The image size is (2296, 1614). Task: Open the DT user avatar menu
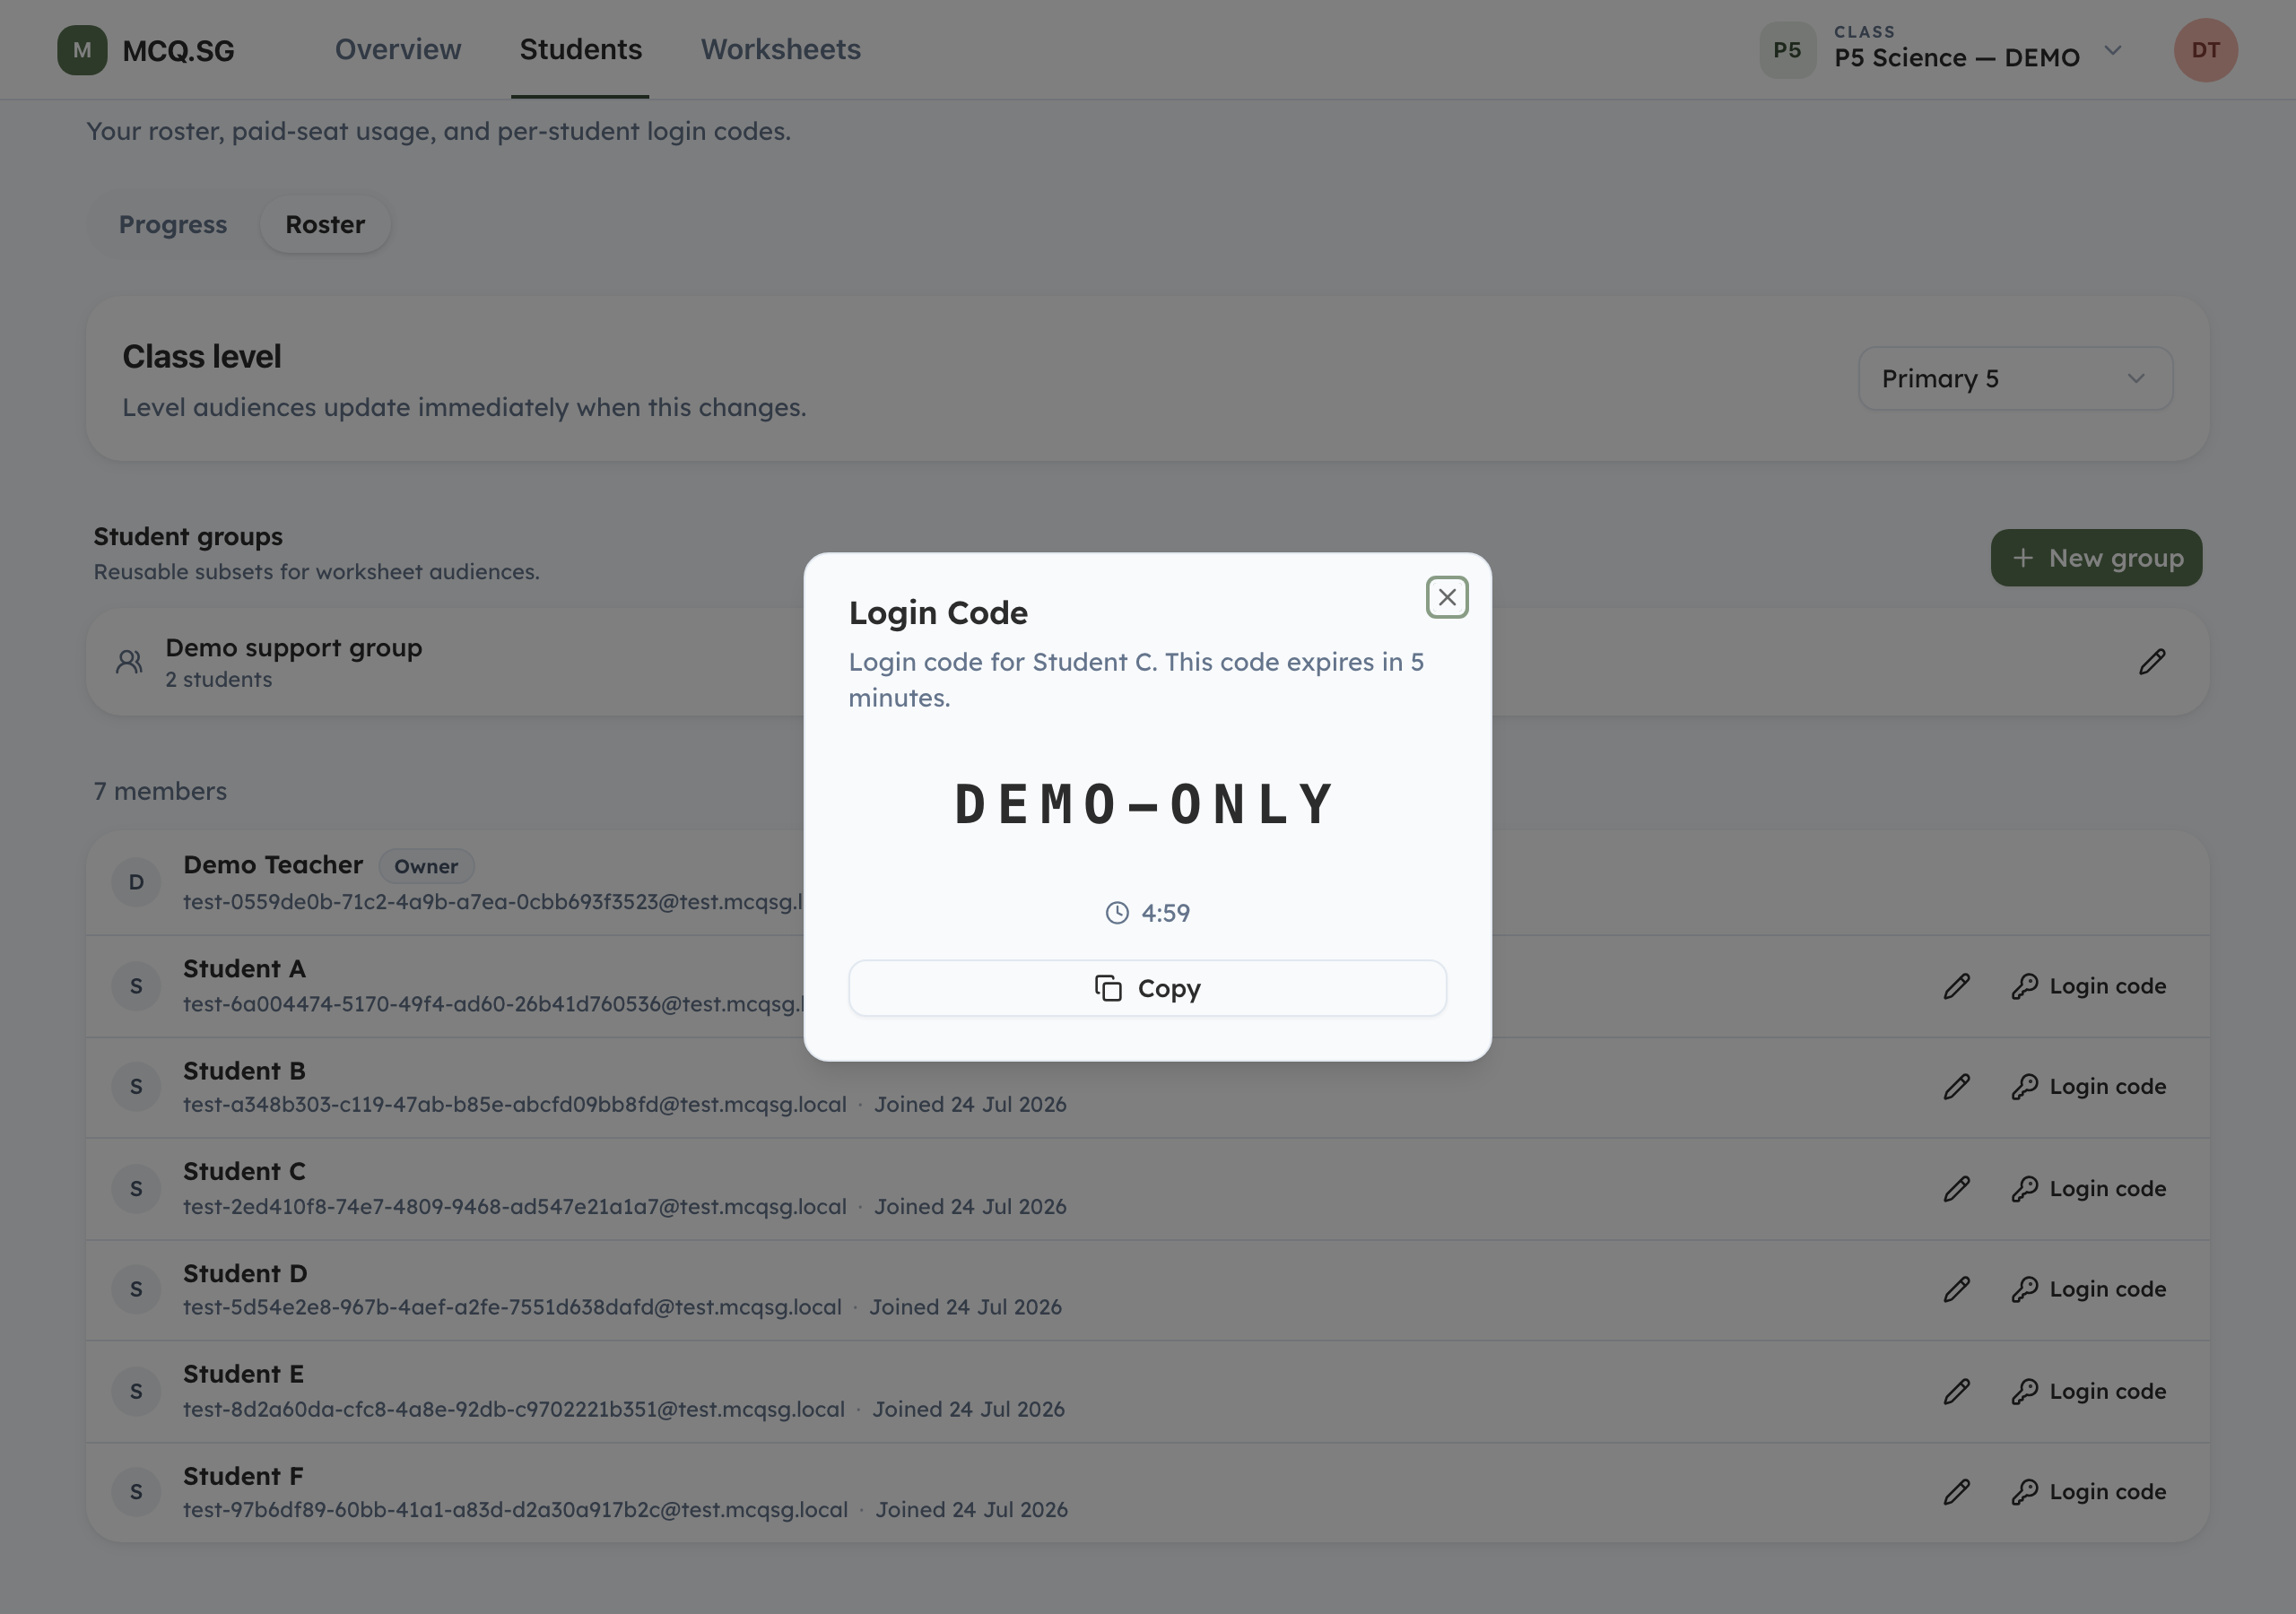coord(2205,50)
